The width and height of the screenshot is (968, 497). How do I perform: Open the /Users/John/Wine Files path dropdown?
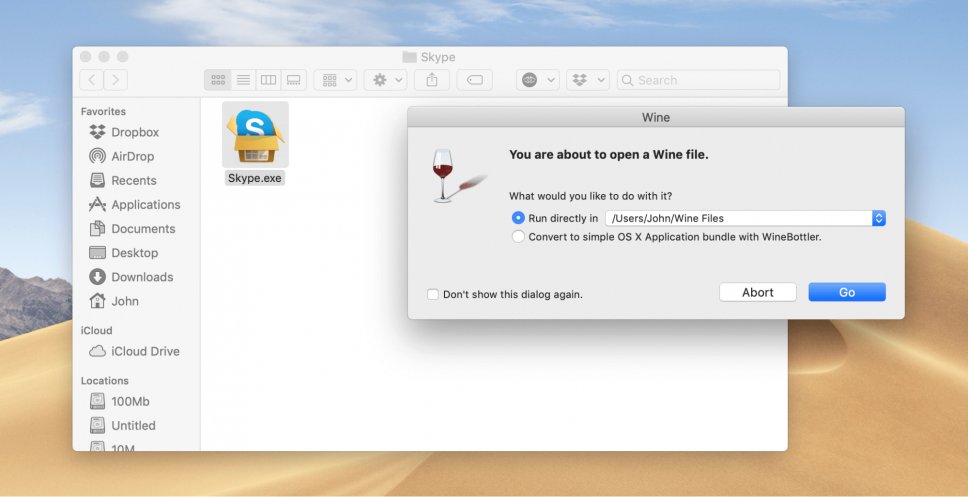745,218
